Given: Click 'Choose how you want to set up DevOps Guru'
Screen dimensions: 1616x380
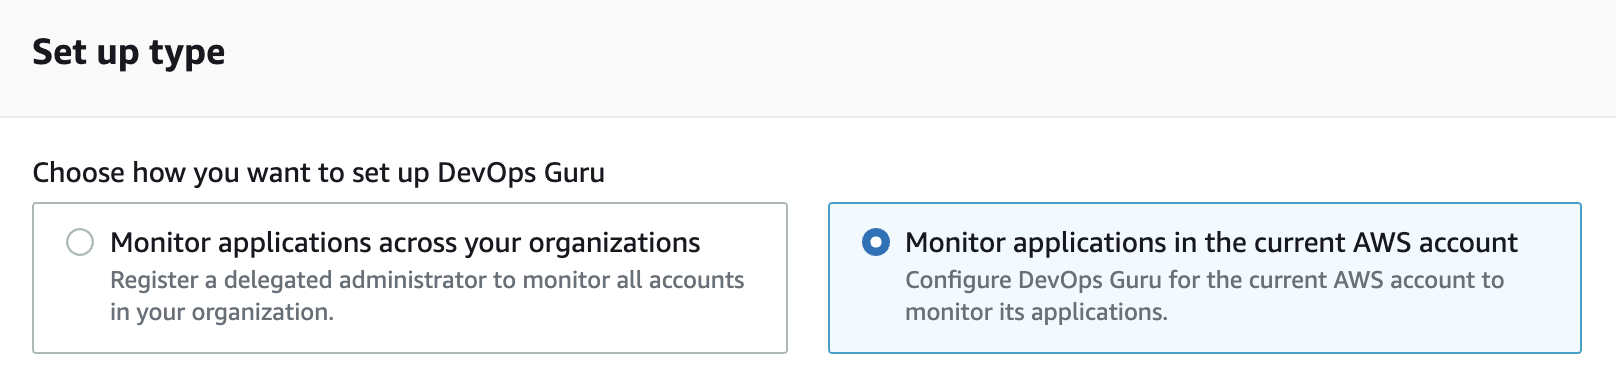Looking at the screenshot, I should pyautogui.click(x=319, y=173).
